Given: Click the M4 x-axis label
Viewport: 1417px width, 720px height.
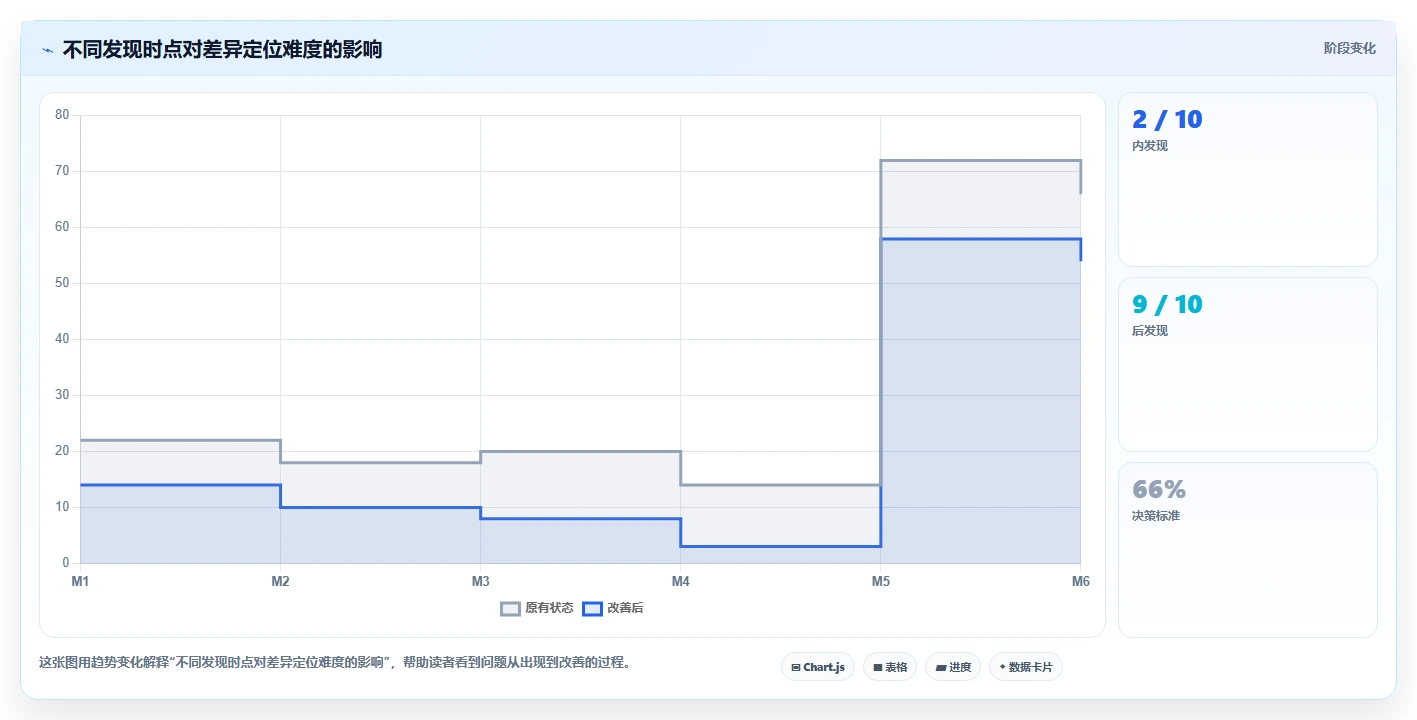Looking at the screenshot, I should pos(680,581).
